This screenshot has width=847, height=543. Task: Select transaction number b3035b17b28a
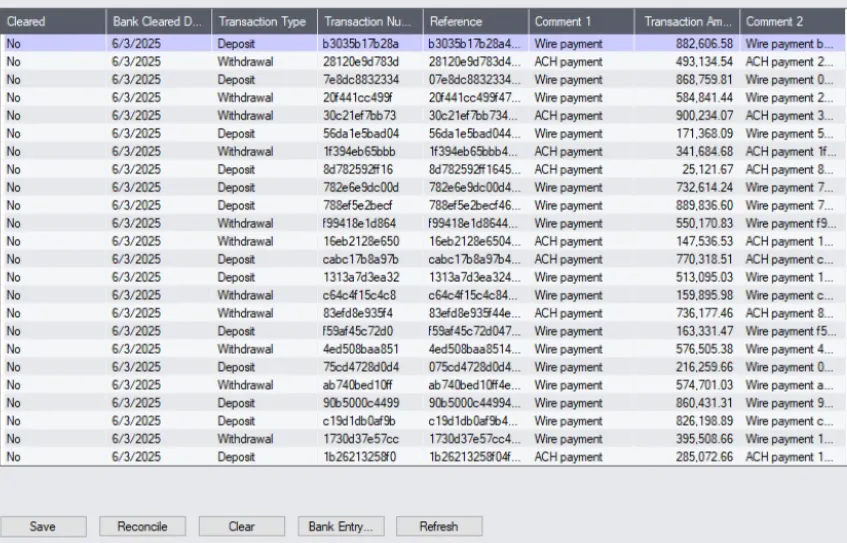click(x=361, y=44)
